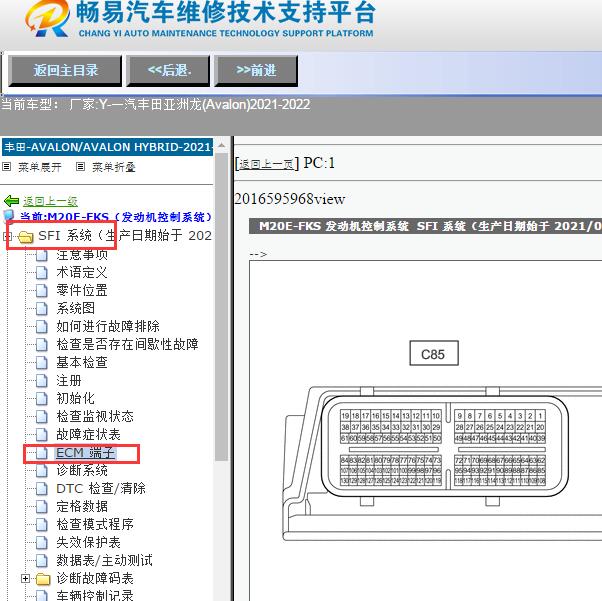Click document icon beside 诊断系统
602x601 pixels.
click(41, 471)
